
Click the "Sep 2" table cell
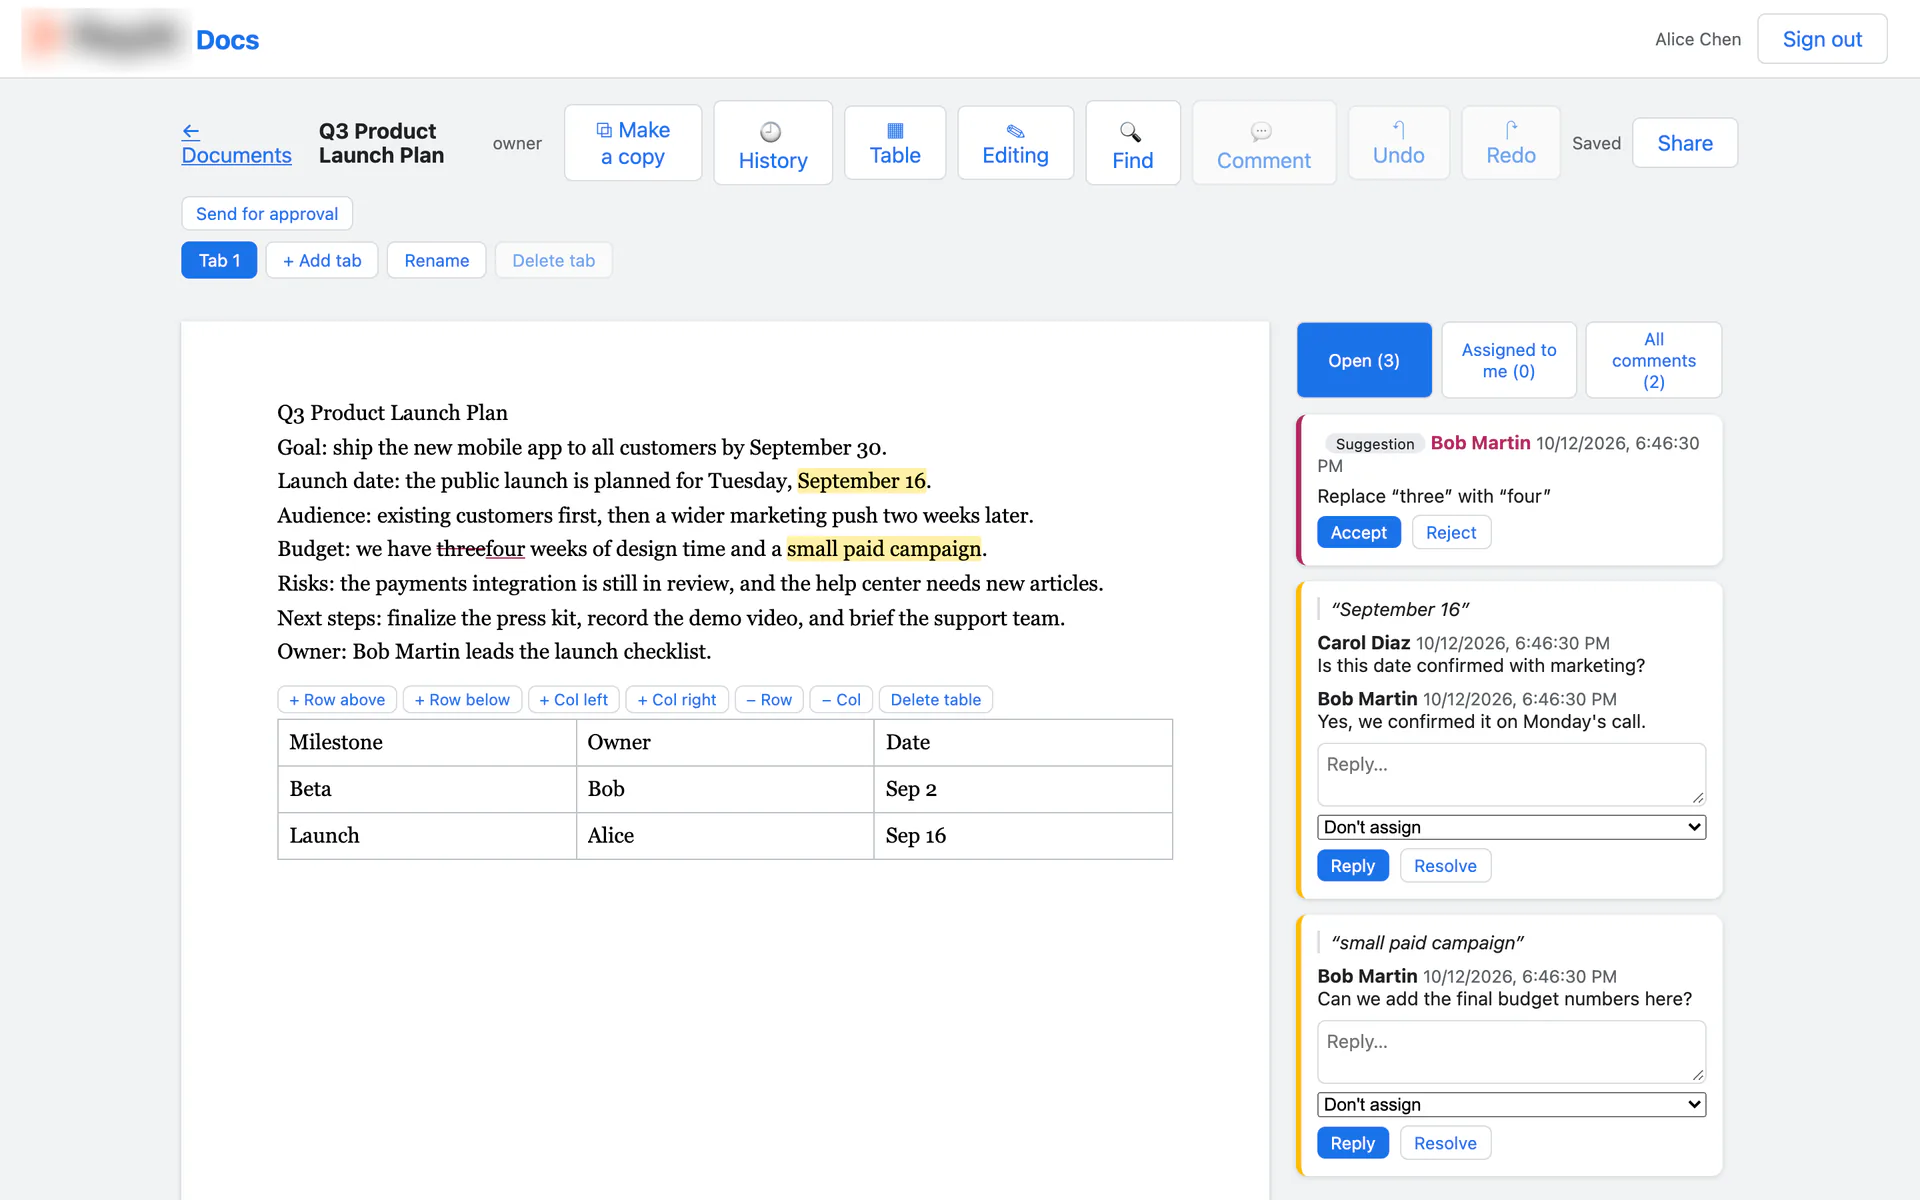(x=1023, y=789)
